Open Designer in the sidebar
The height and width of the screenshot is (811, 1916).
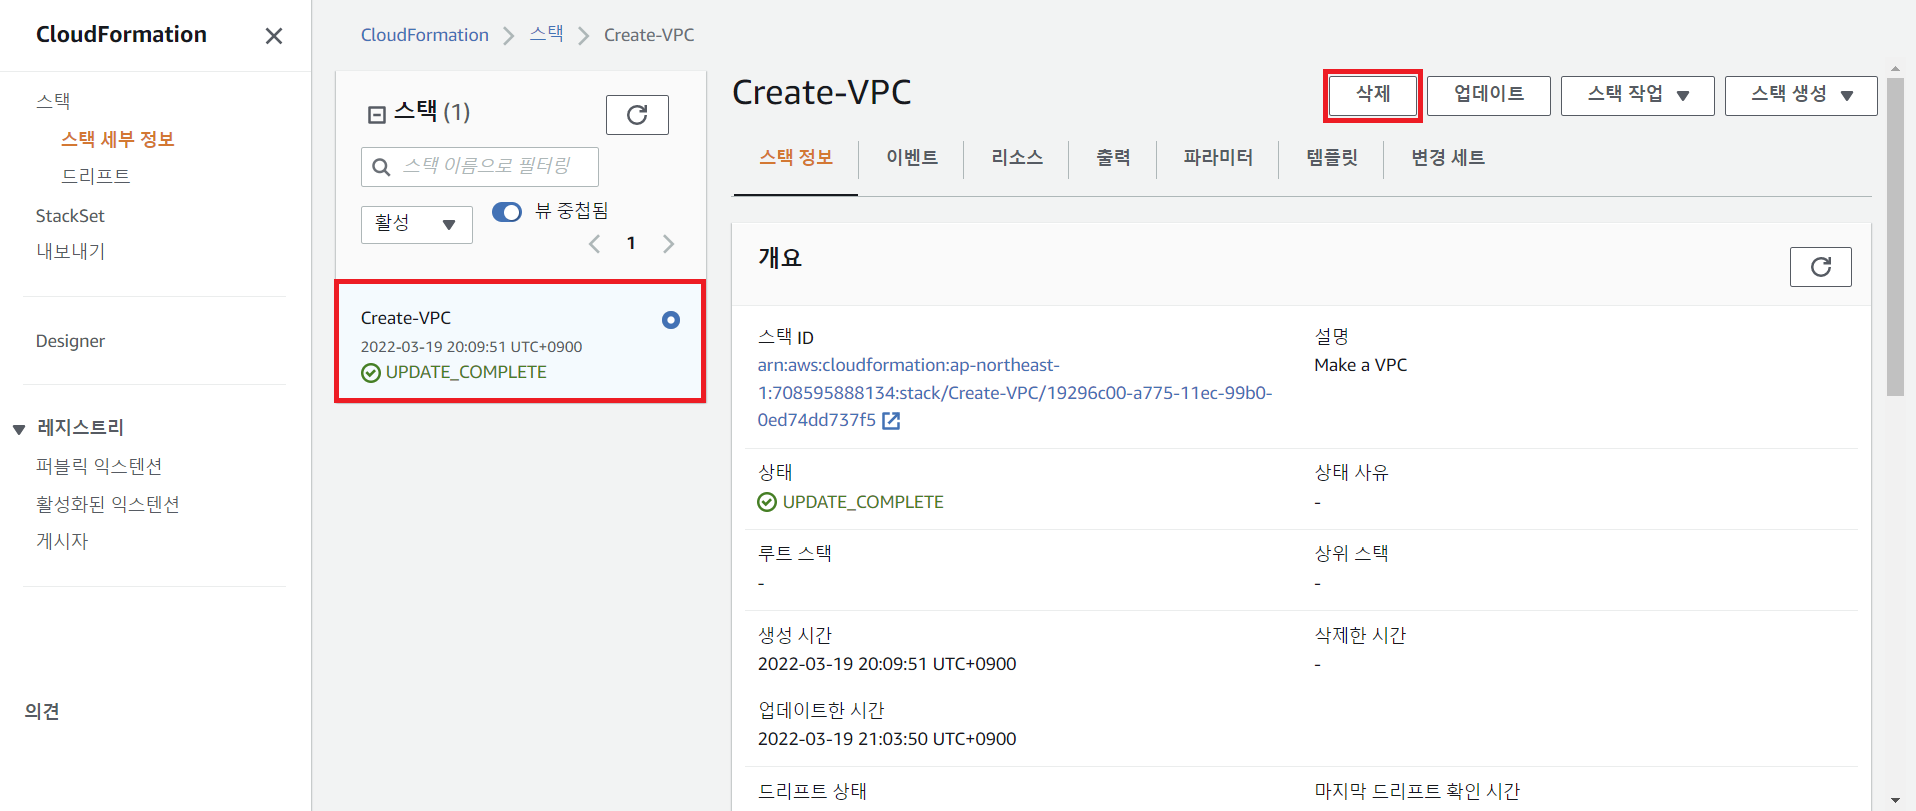tap(70, 341)
